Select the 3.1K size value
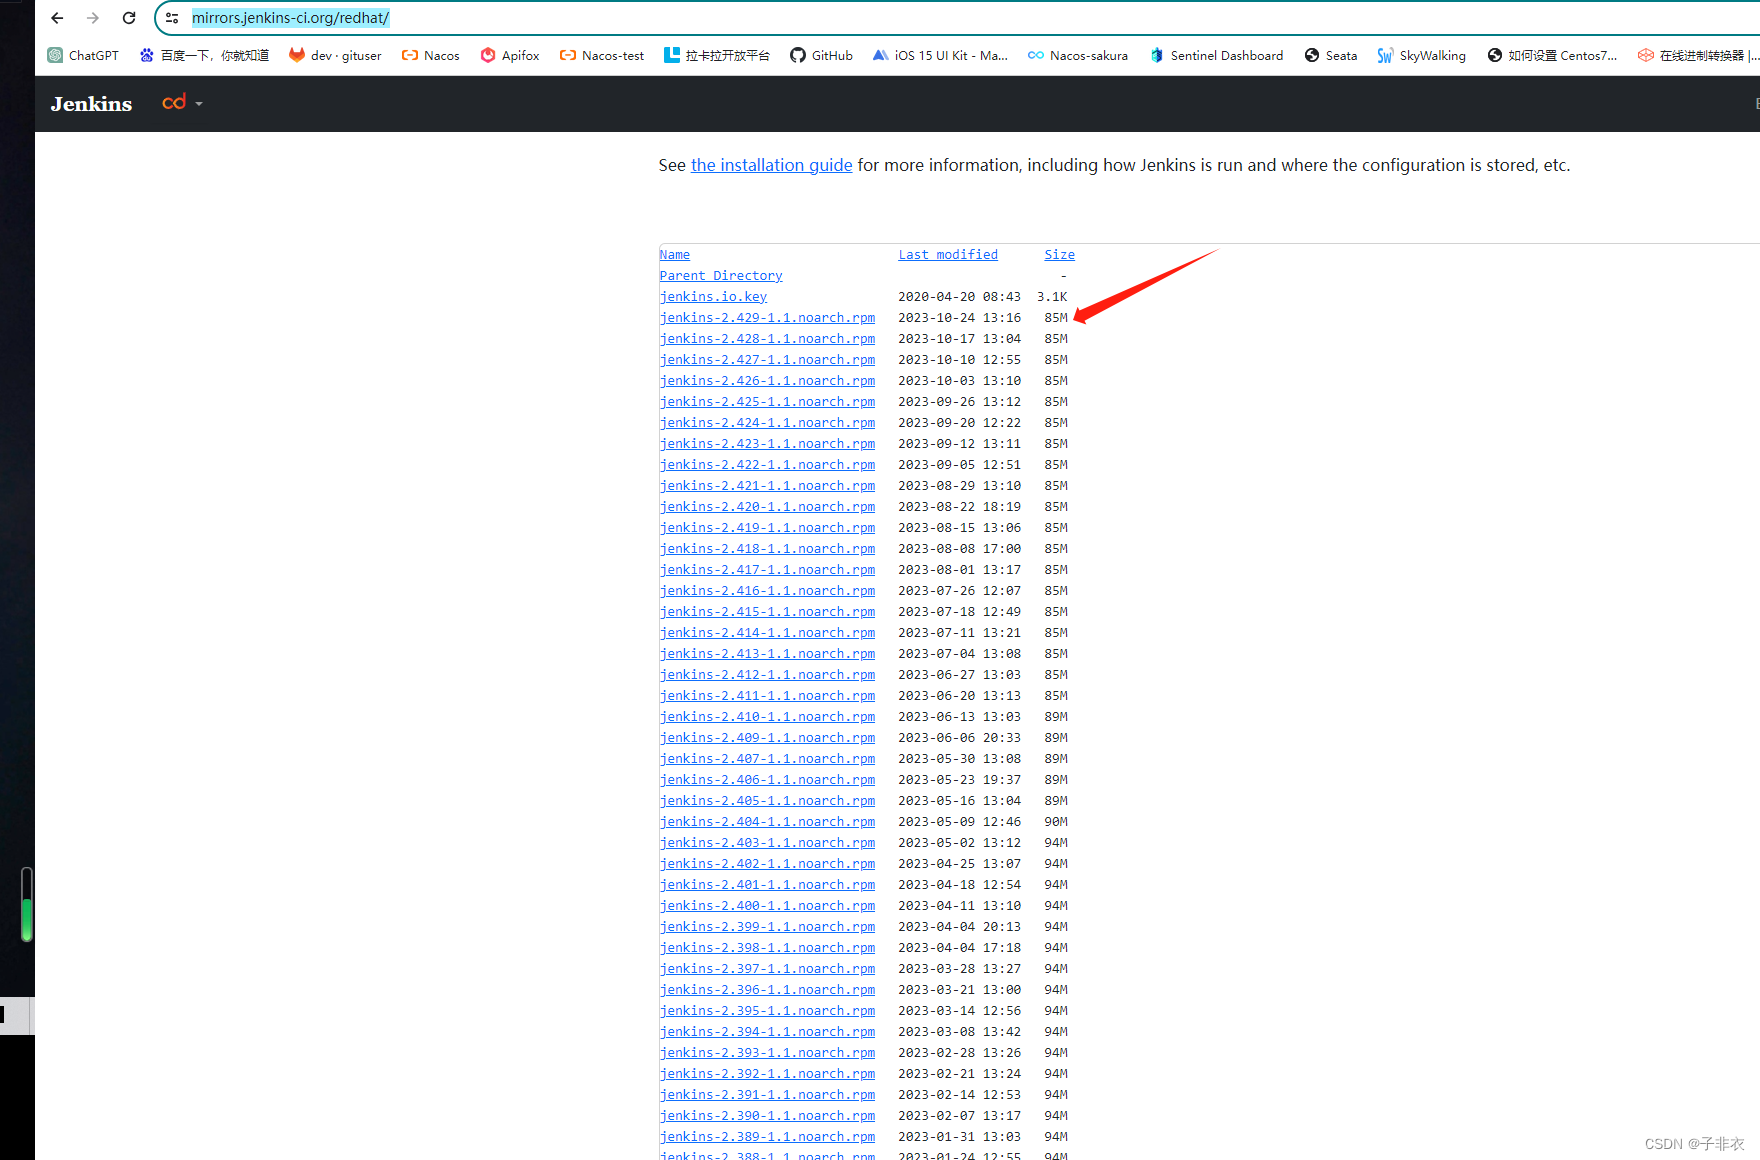The height and width of the screenshot is (1160, 1760). click(x=1052, y=297)
